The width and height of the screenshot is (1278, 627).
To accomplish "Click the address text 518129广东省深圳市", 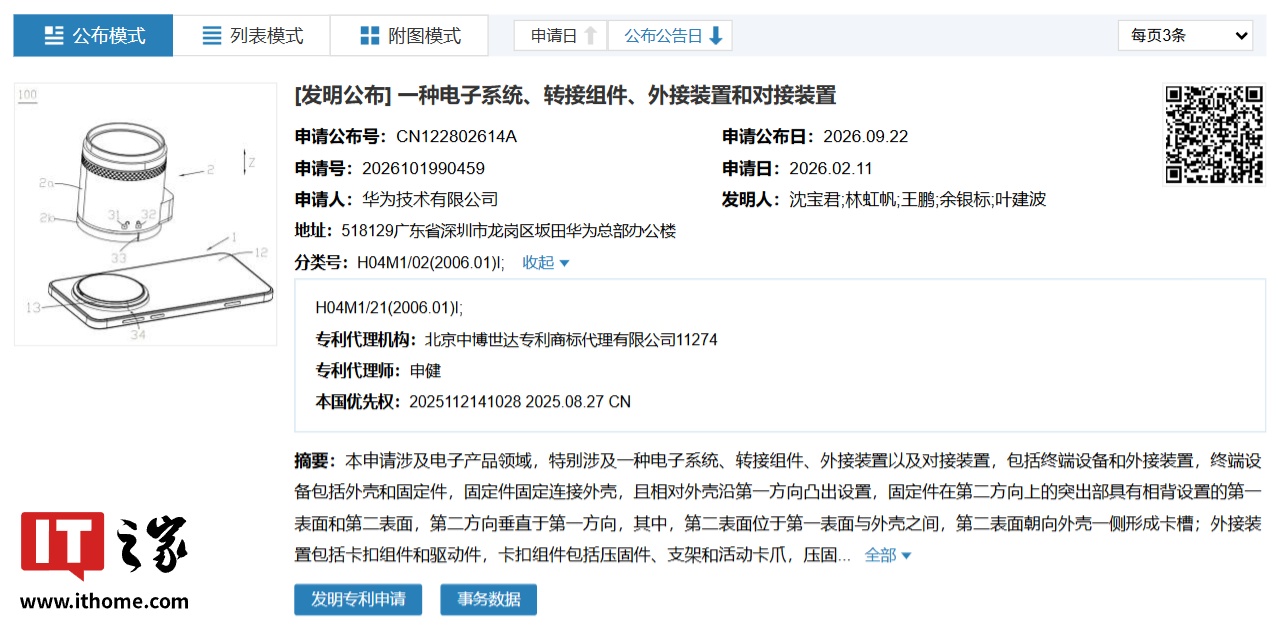I will tap(509, 231).
